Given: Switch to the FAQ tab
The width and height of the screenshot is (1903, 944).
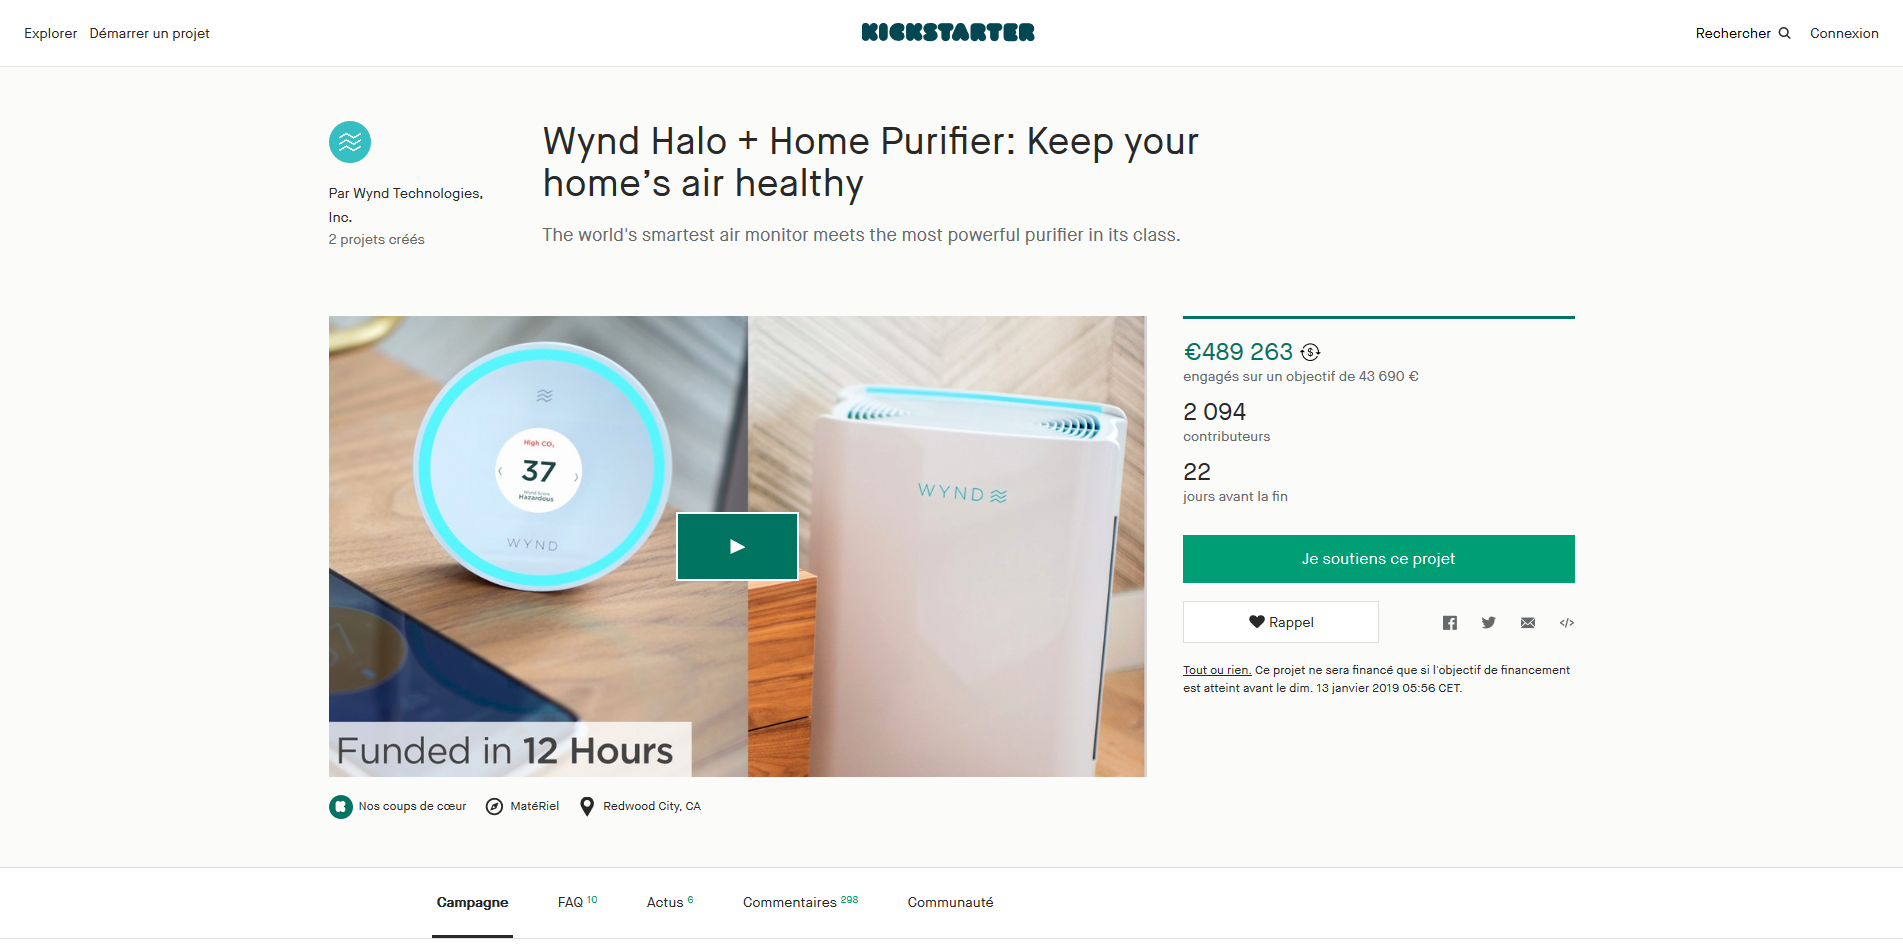Looking at the screenshot, I should 577,902.
